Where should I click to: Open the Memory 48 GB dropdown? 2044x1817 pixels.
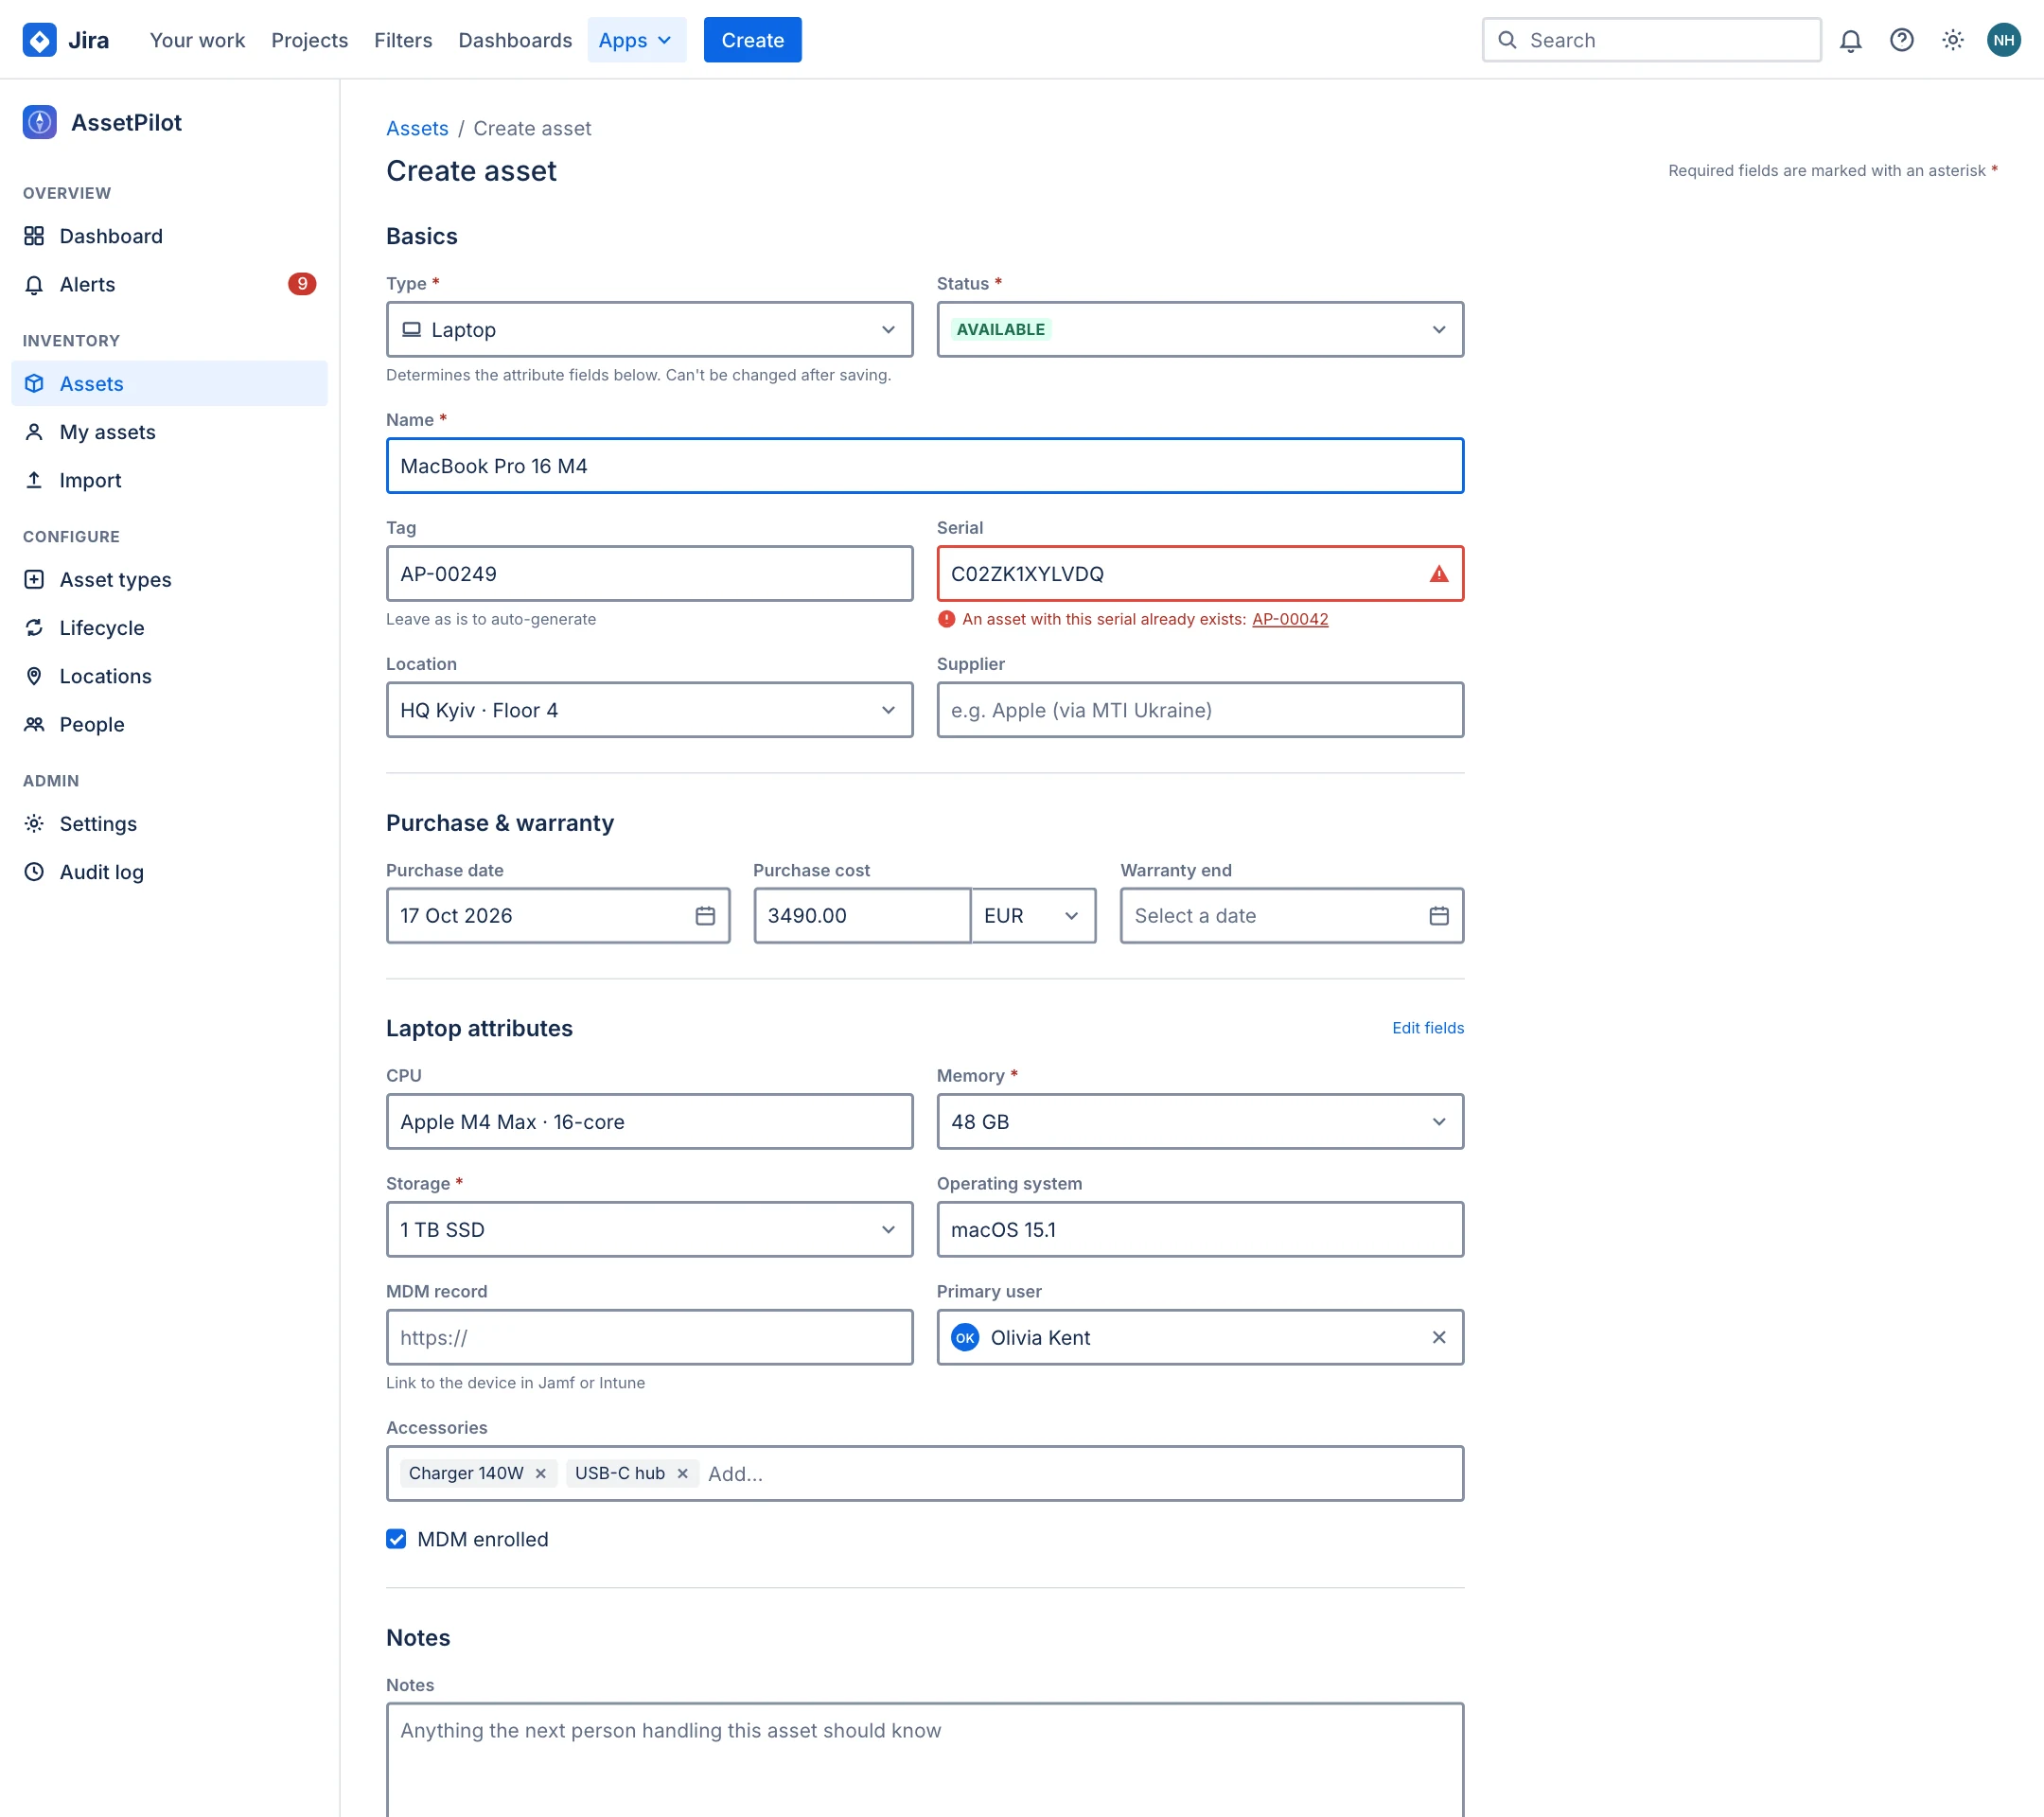(1200, 1122)
